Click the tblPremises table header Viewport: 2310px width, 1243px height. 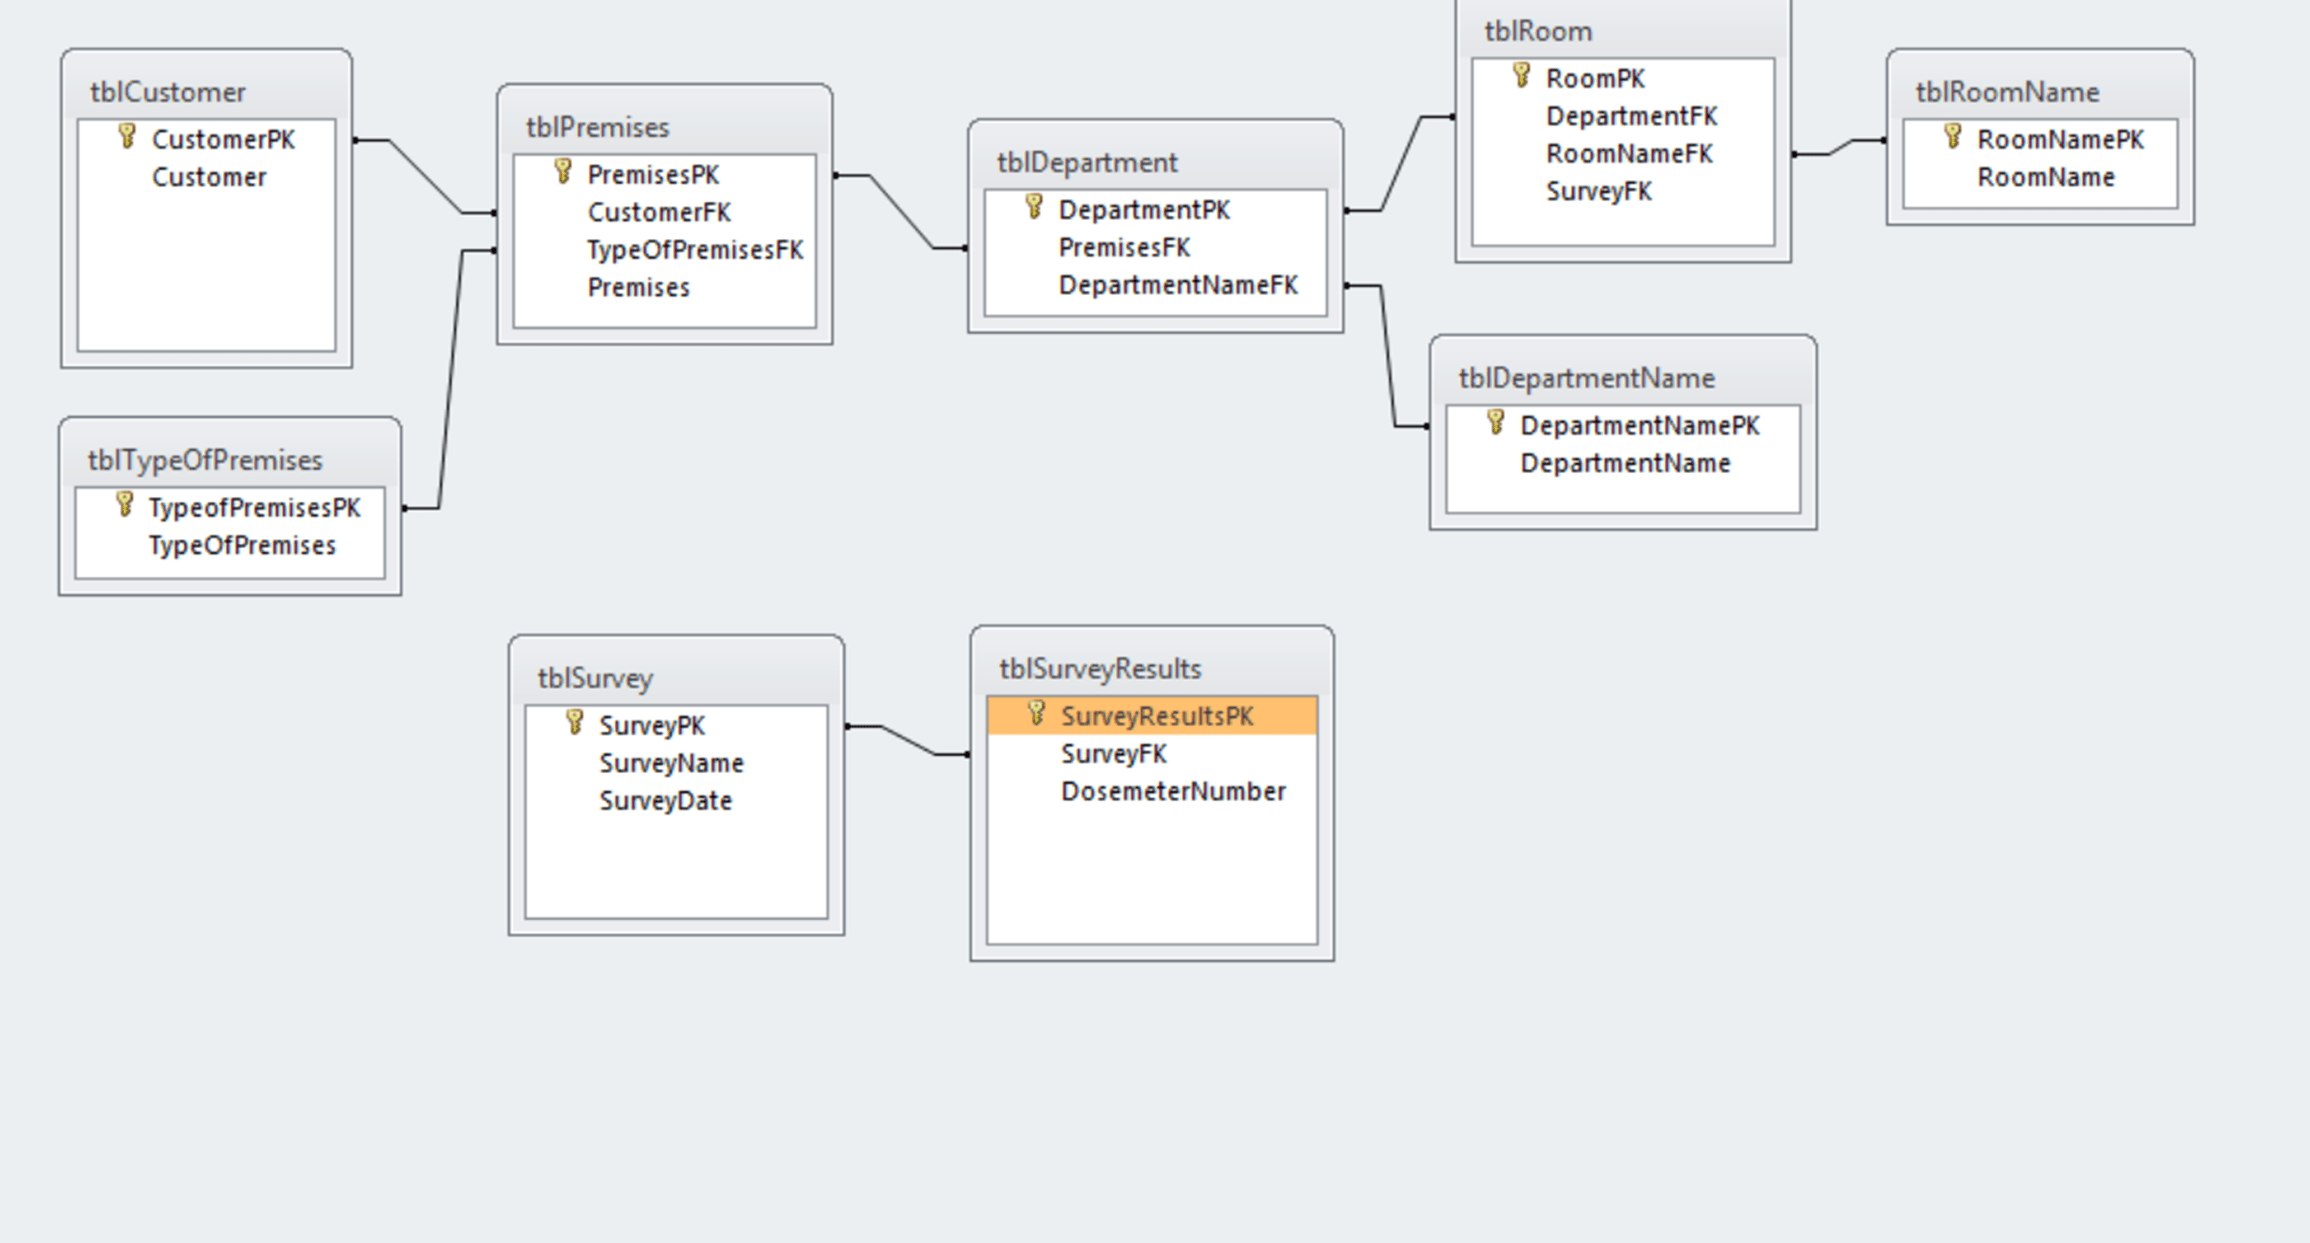pos(598,127)
